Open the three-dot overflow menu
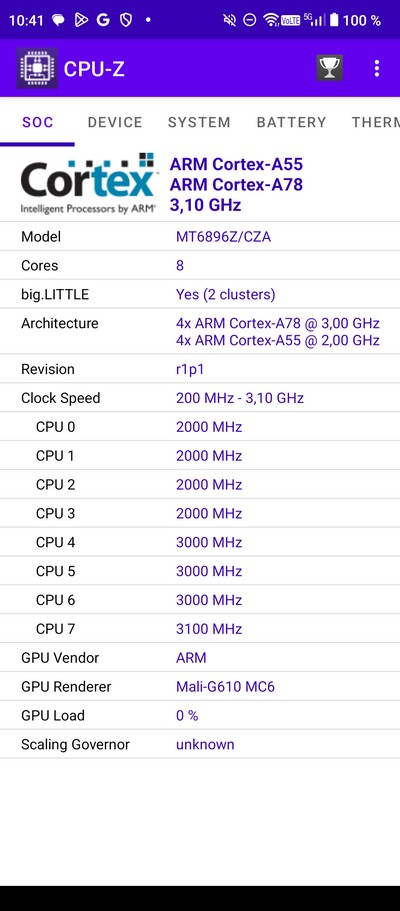Viewport: 400px width, 911px height. tap(377, 69)
